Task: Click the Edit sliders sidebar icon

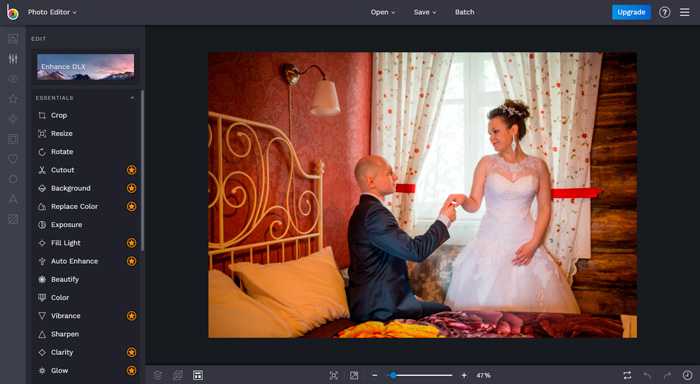Action: coord(13,58)
